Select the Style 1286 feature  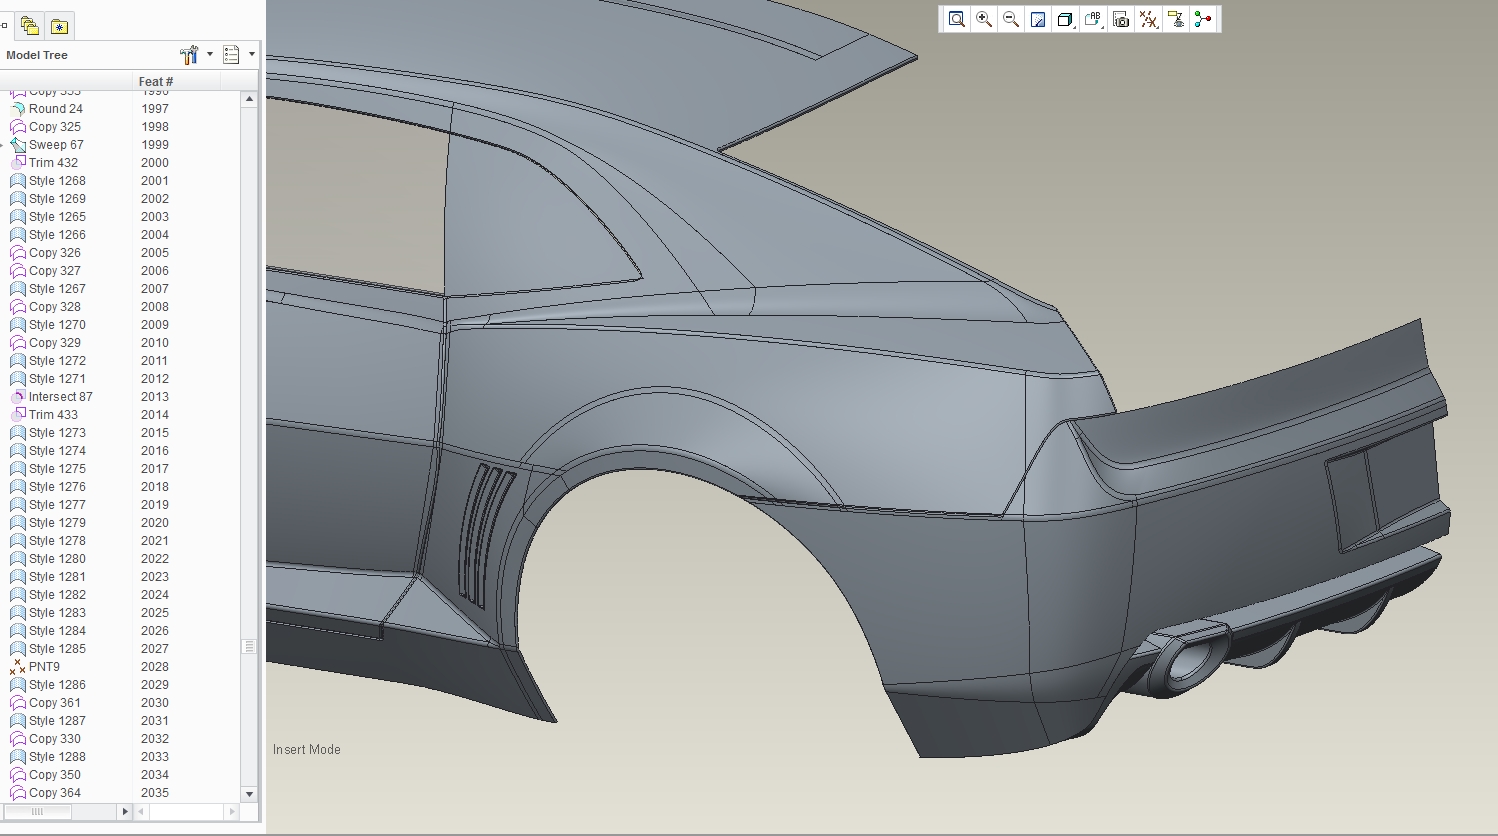point(57,685)
